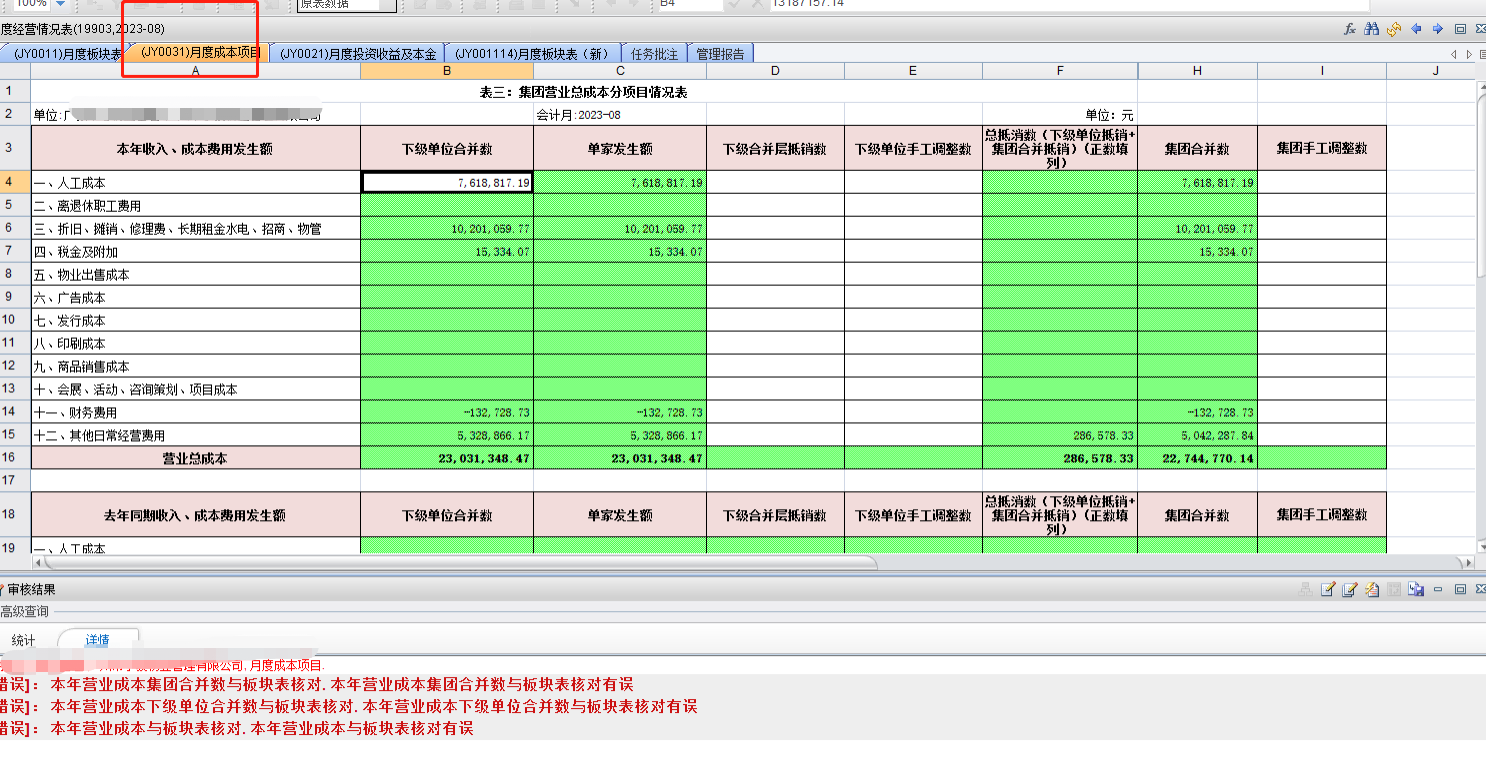Click 单家发生额 value 5,328,866.17
The height and width of the screenshot is (772, 1486).
coord(620,436)
